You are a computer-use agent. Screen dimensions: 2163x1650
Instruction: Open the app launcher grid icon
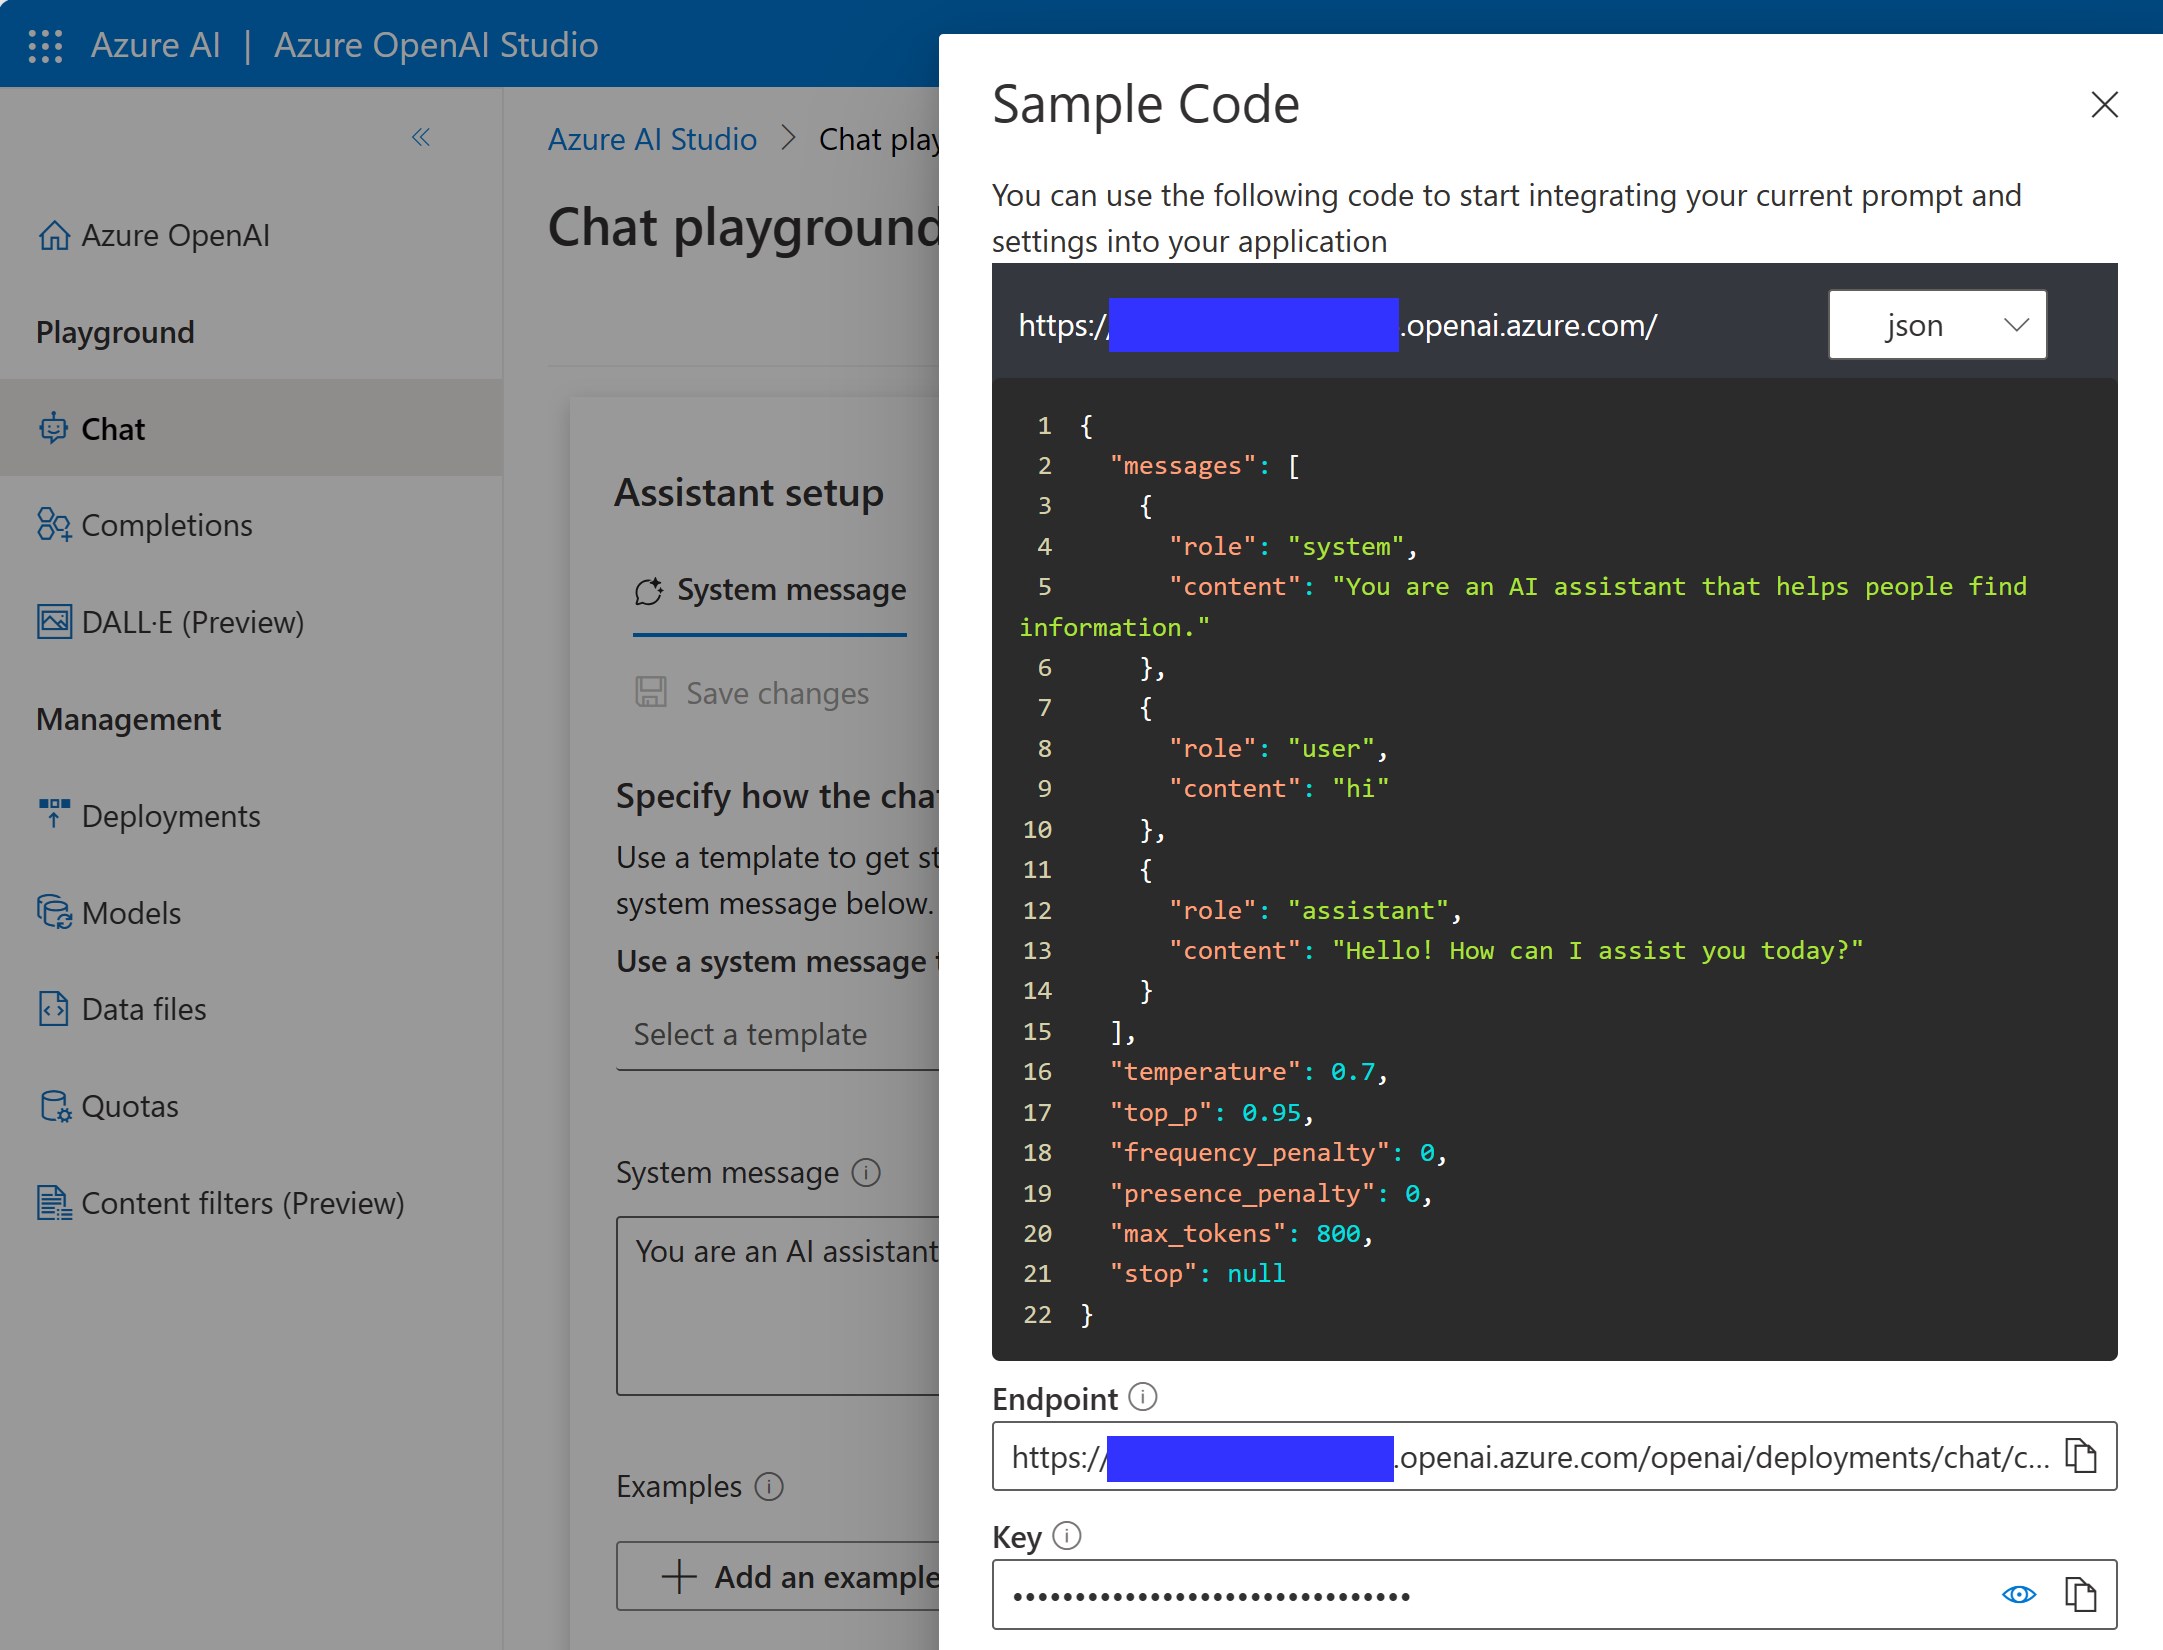click(45, 46)
